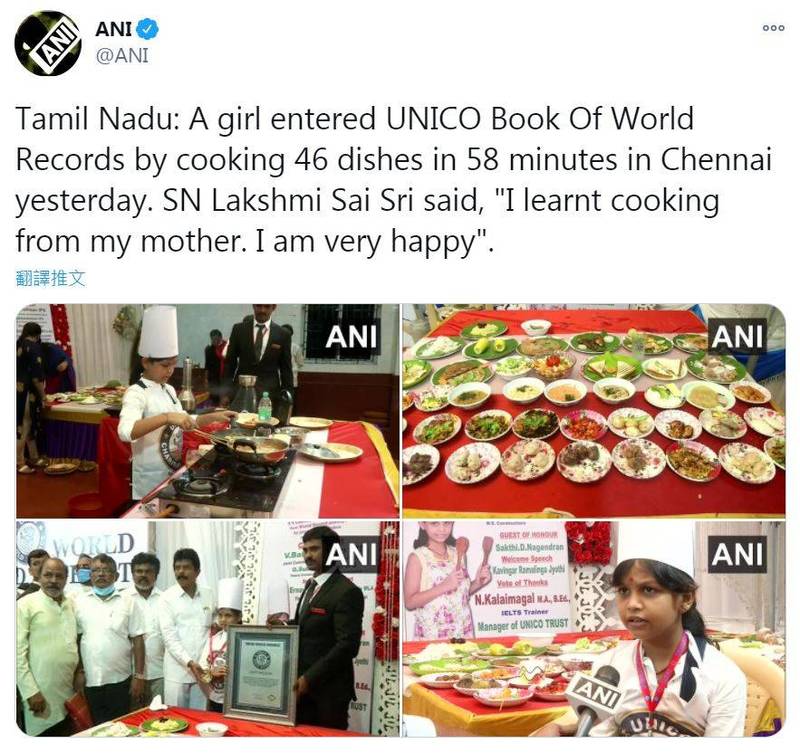Viewport: 800px width, 753px height.
Task: Click the ANI watermark on interview photo
Action: pos(737,554)
